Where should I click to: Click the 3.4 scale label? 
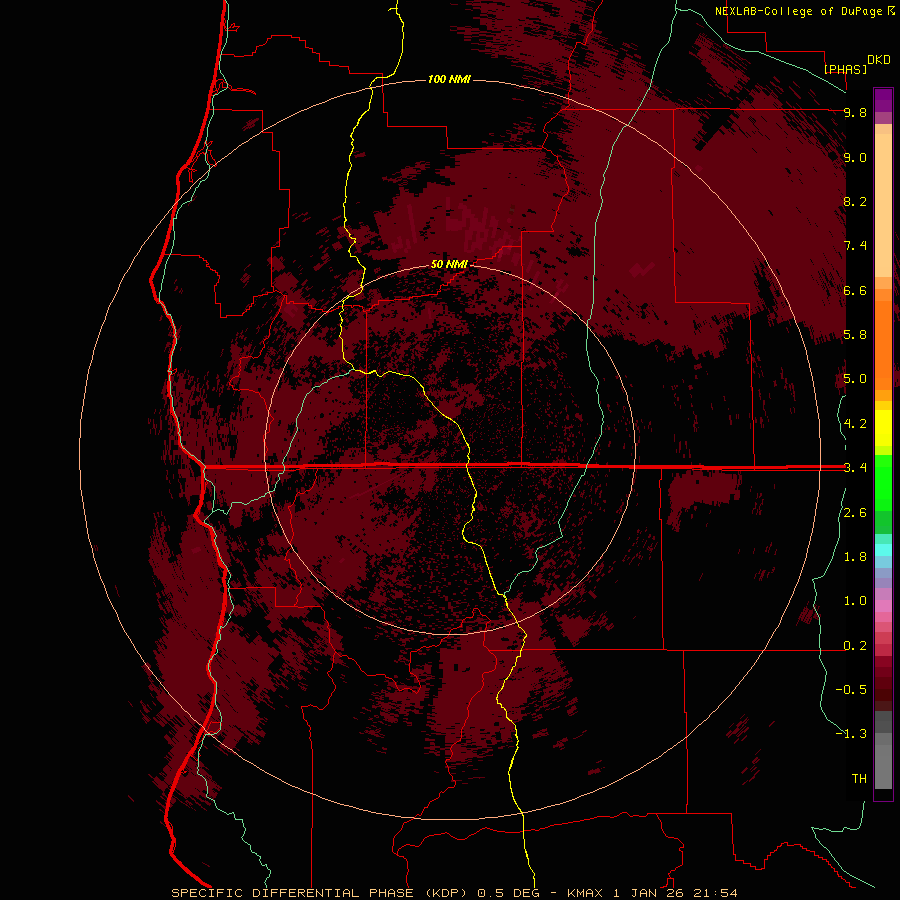click(x=855, y=468)
